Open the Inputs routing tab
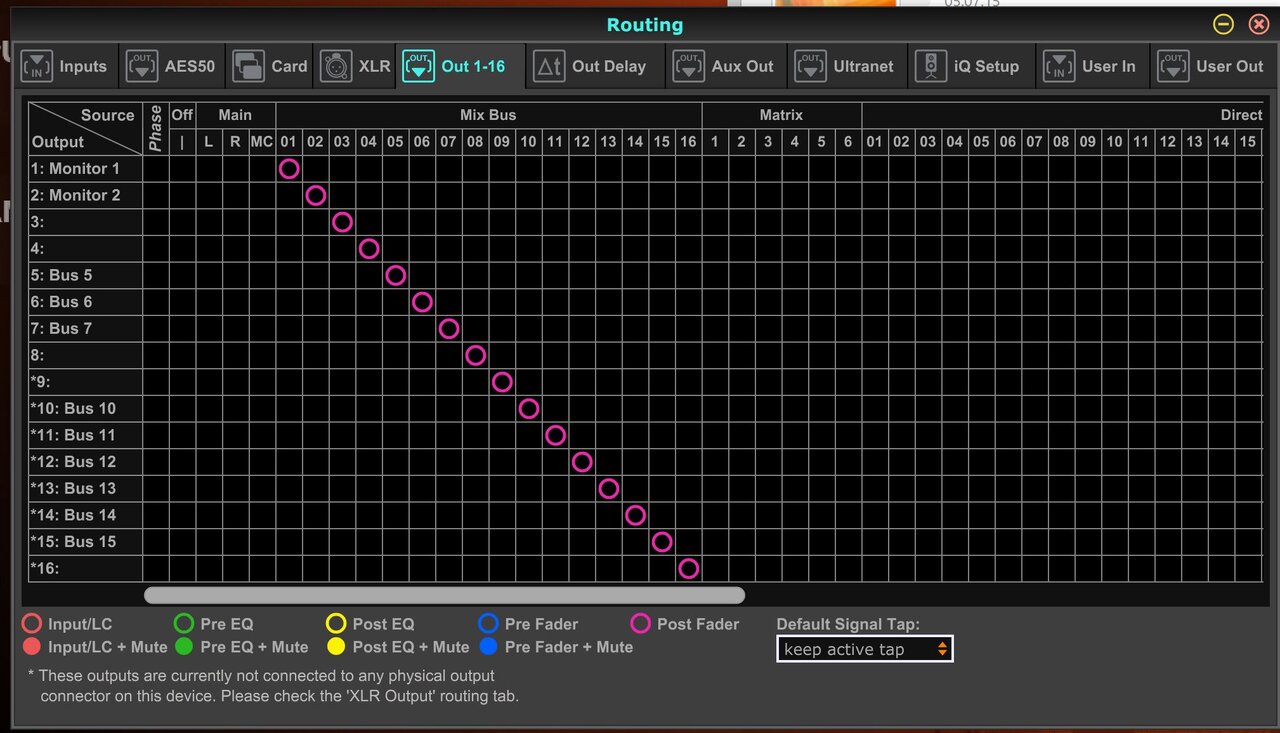 click(x=64, y=67)
